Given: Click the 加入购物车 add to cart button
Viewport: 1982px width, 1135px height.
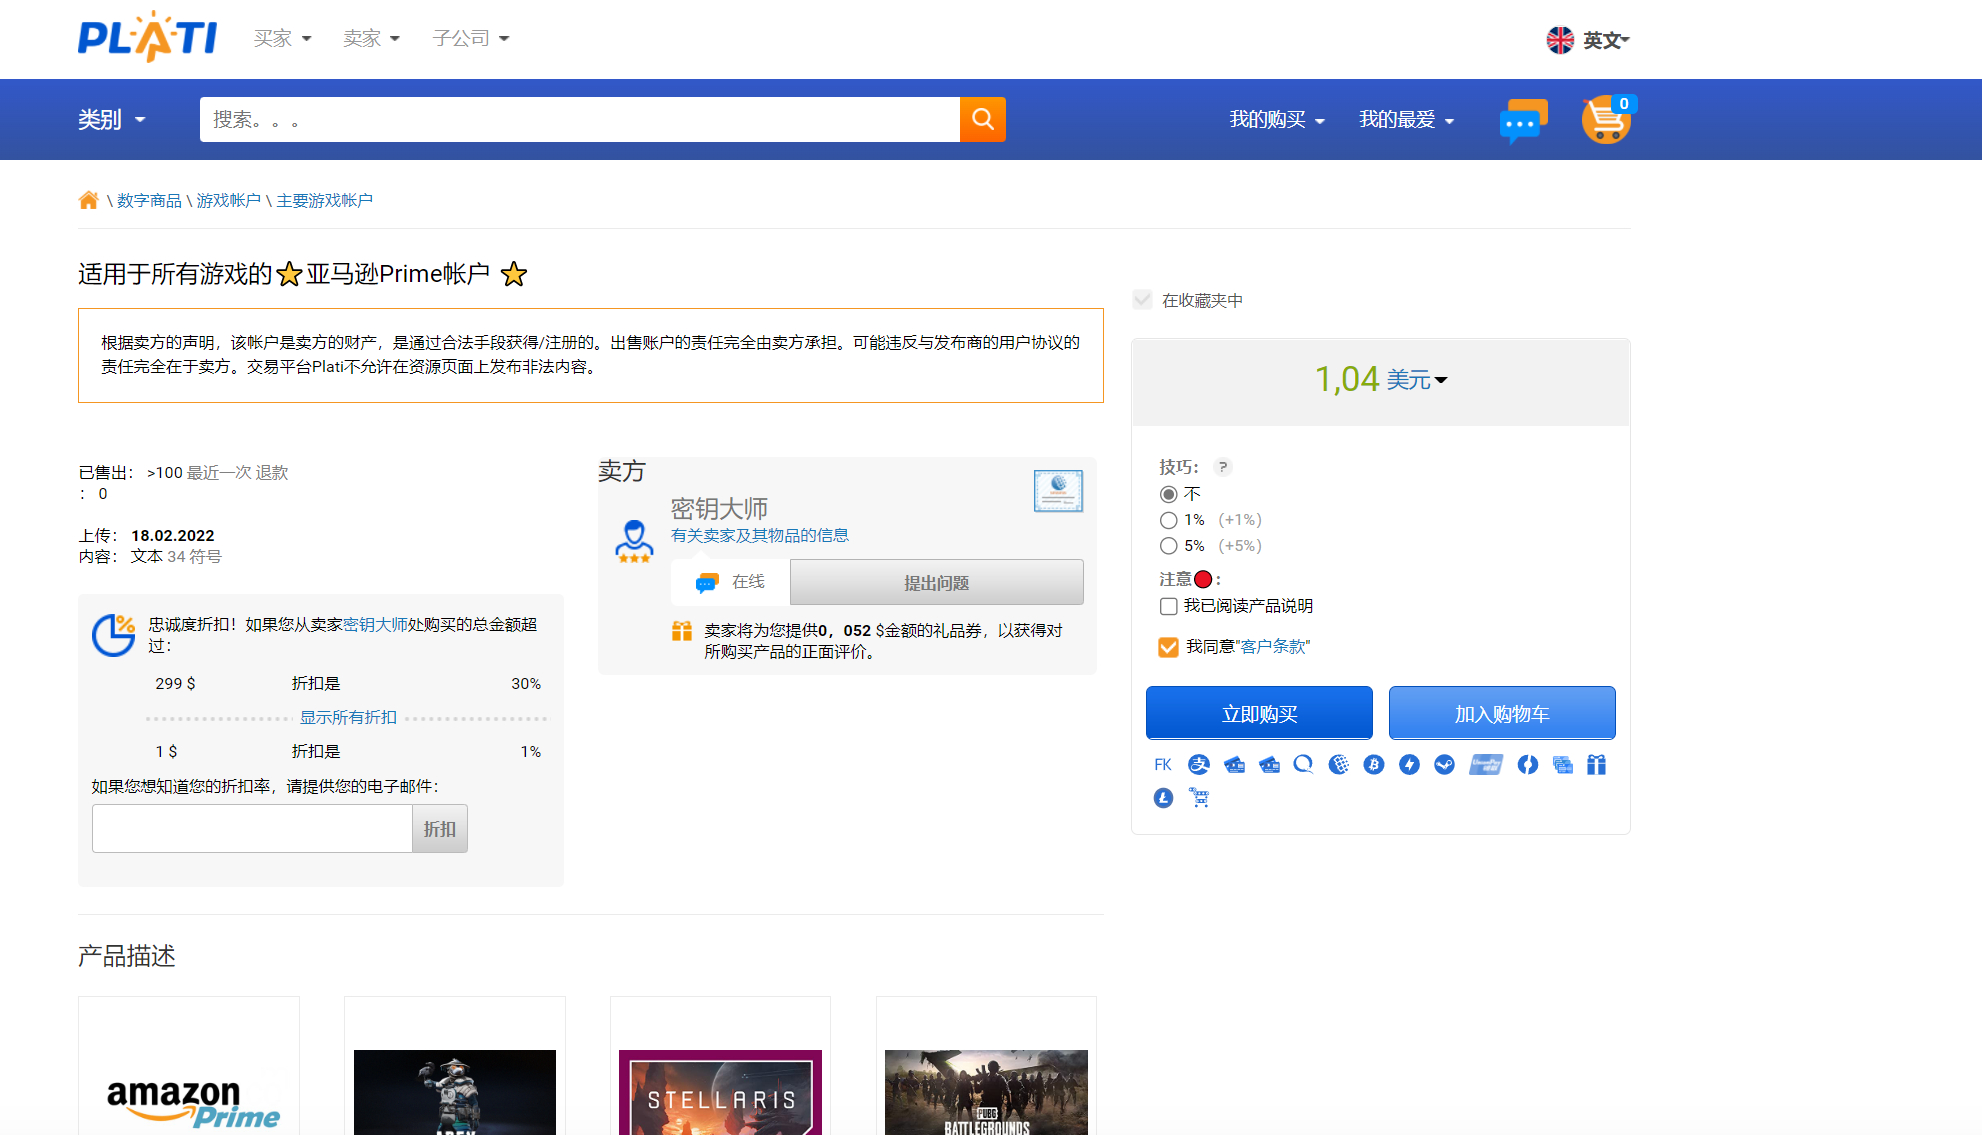Looking at the screenshot, I should pos(1502,714).
